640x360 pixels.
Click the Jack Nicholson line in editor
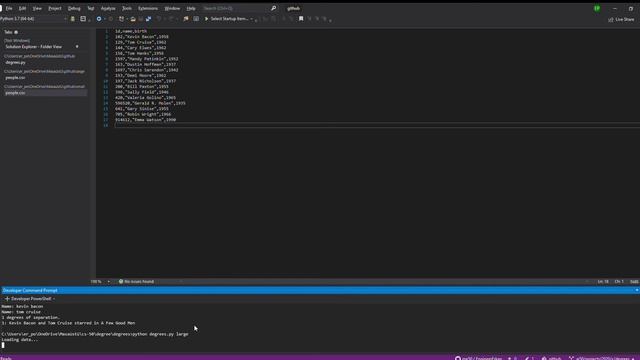(x=145, y=81)
